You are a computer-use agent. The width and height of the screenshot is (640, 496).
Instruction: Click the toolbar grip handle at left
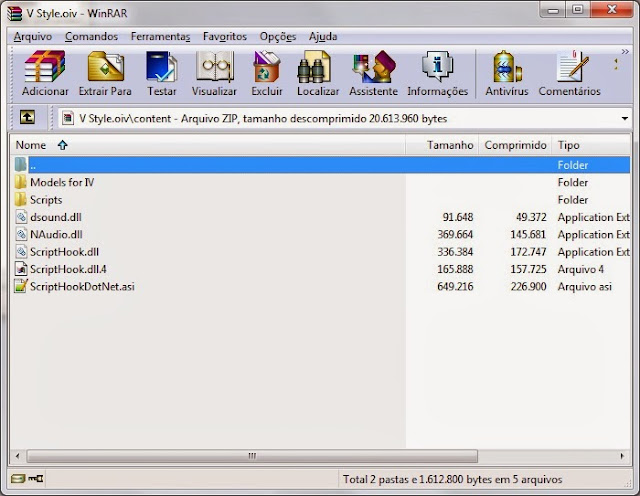(12, 73)
